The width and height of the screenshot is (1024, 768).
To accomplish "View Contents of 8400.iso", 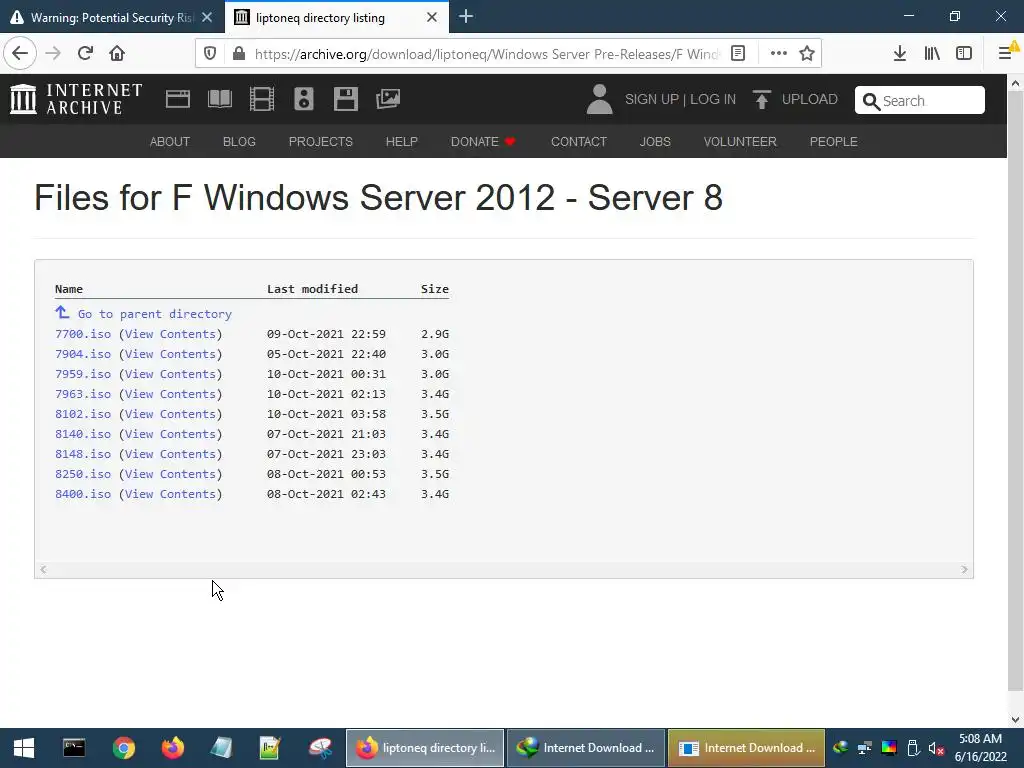I will [170, 494].
